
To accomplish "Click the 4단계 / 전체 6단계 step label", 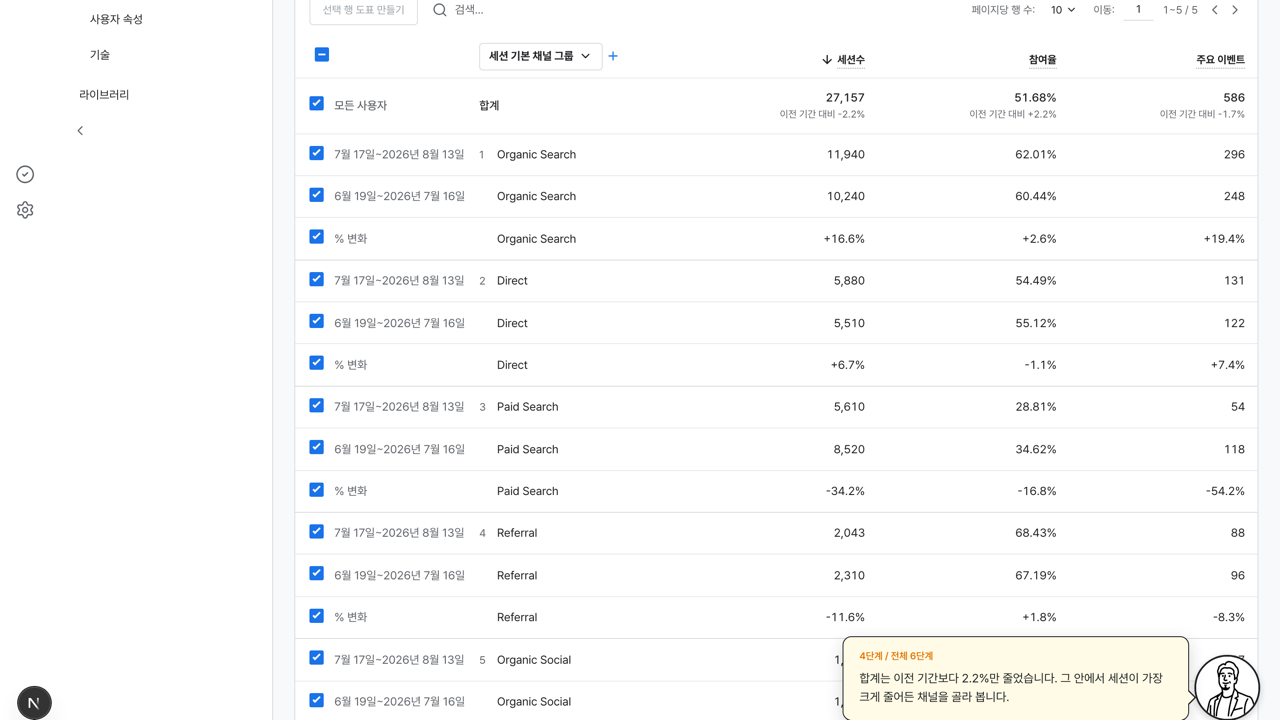I will 896,656.
